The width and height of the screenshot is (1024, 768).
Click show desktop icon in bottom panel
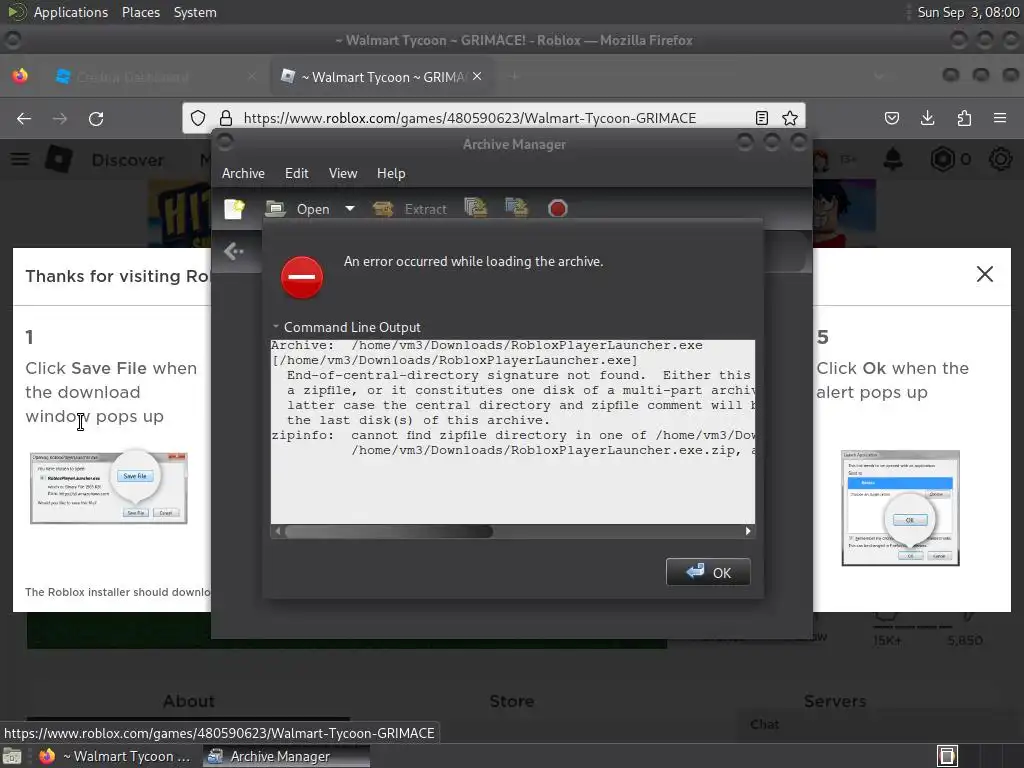tap(11, 757)
